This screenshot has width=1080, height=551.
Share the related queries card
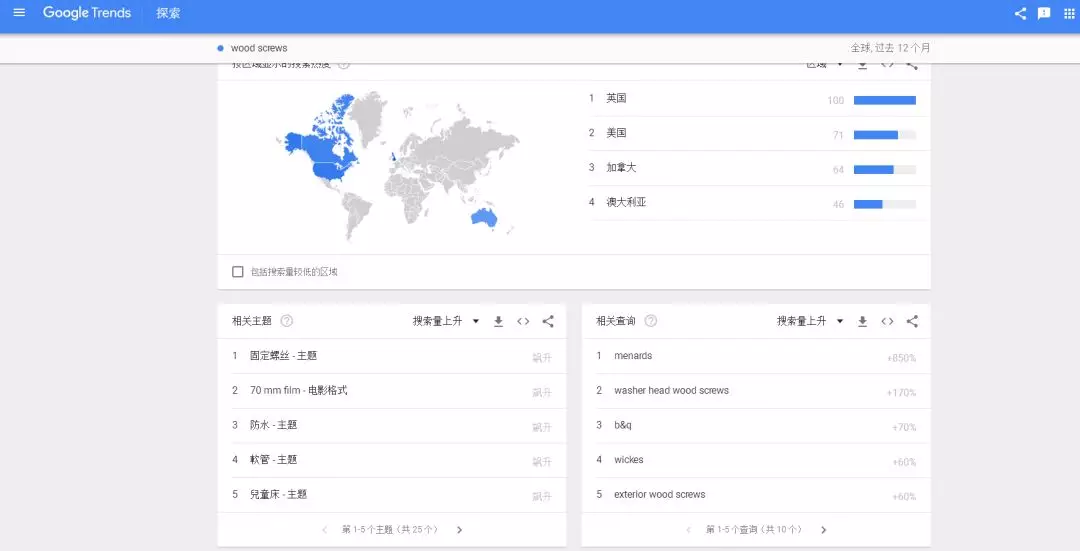tap(912, 321)
